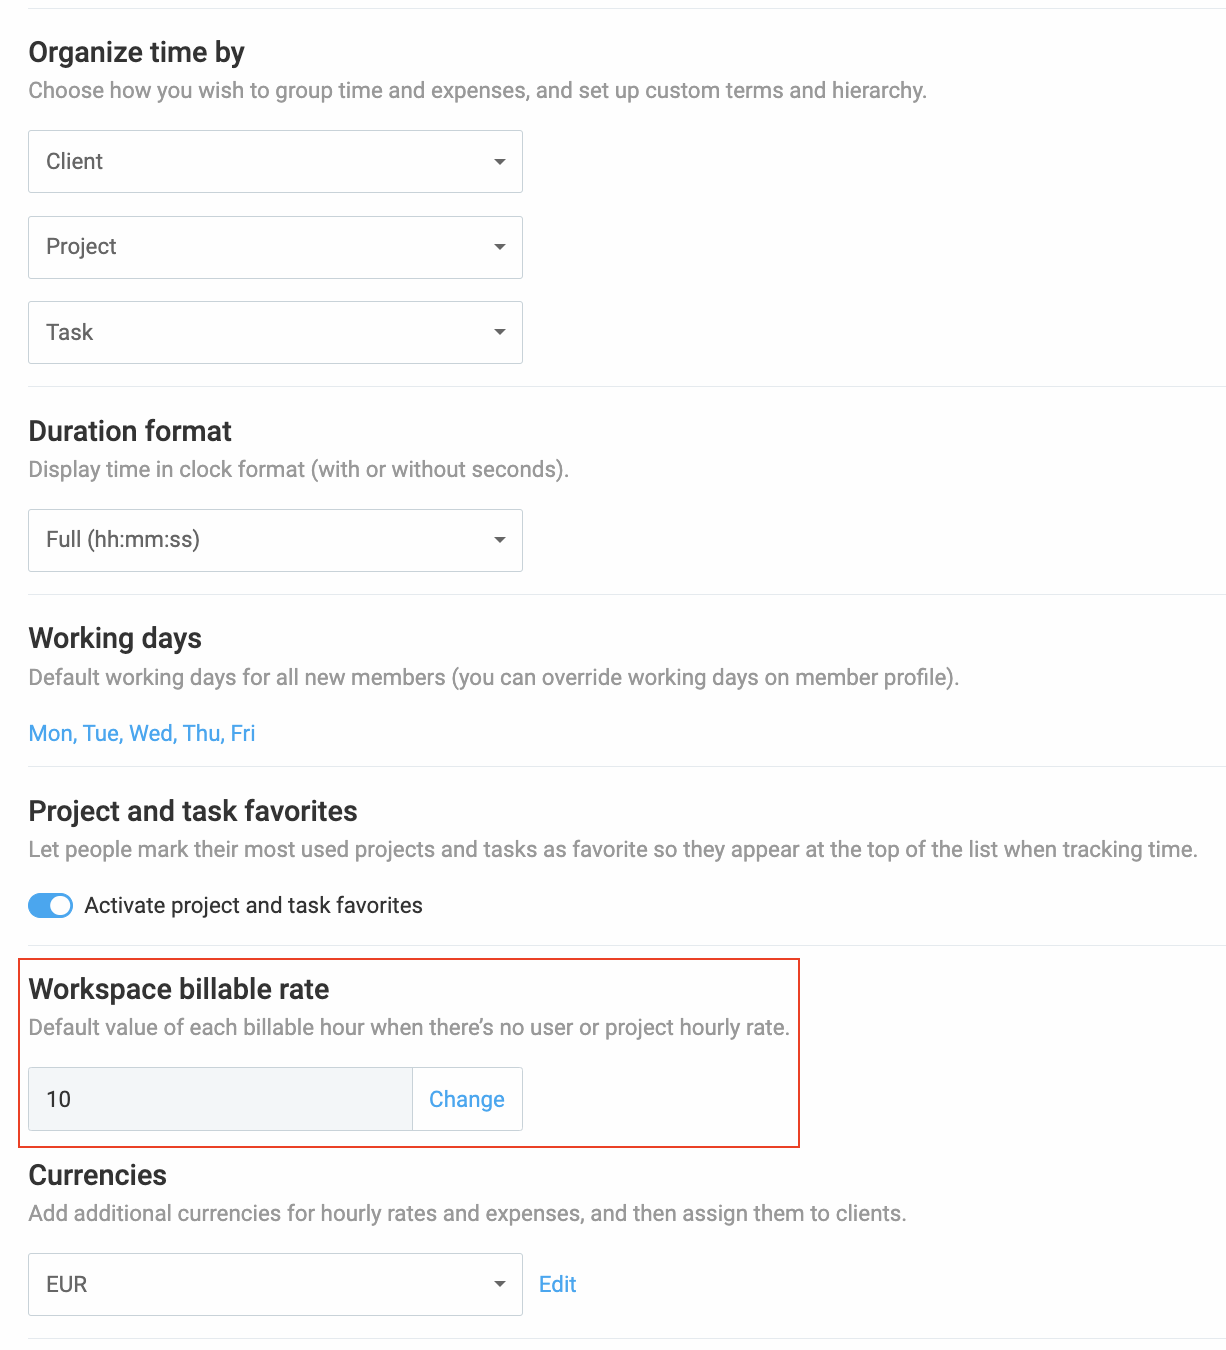Click the 'Workspace billable rate' heading
The height and width of the screenshot is (1350, 1226).
179,989
